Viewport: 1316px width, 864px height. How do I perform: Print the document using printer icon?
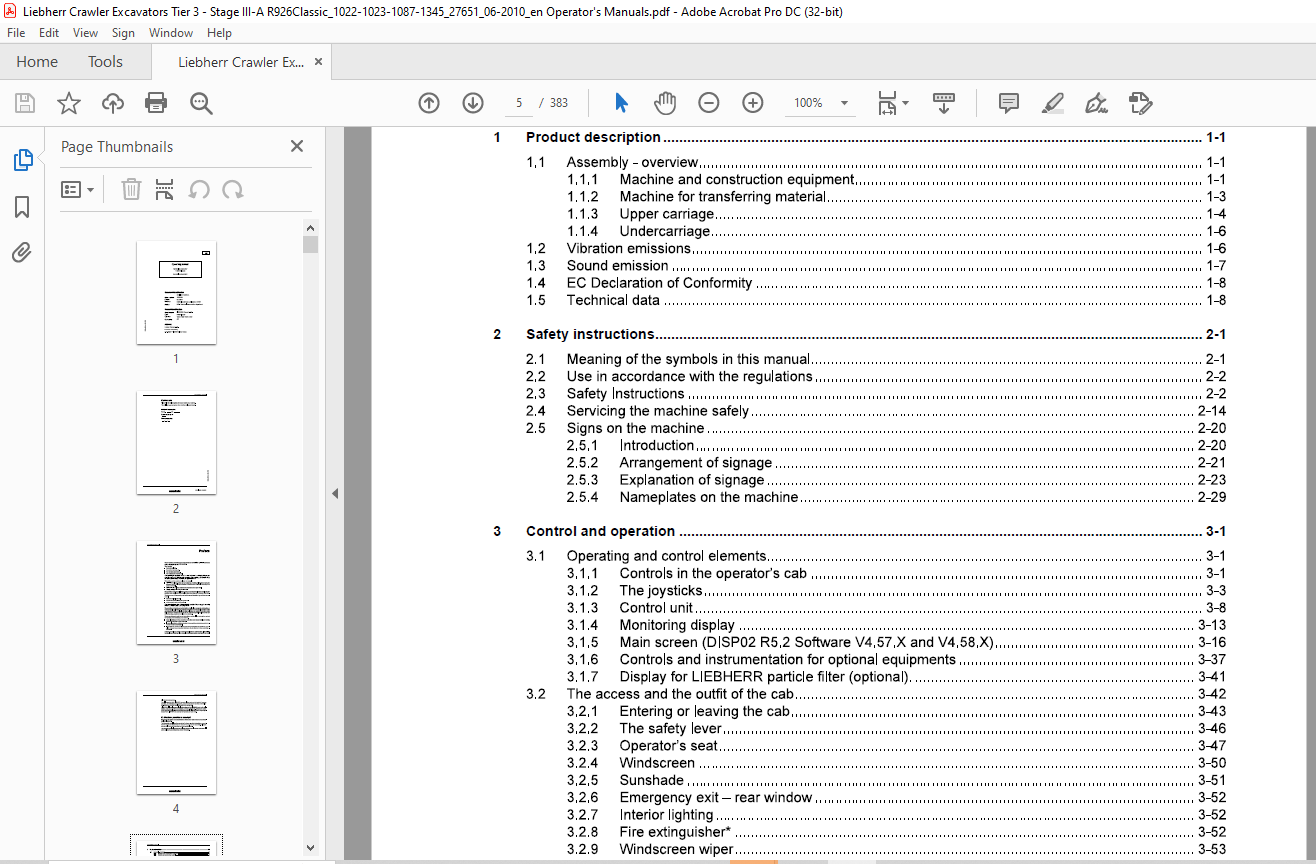(x=156, y=103)
